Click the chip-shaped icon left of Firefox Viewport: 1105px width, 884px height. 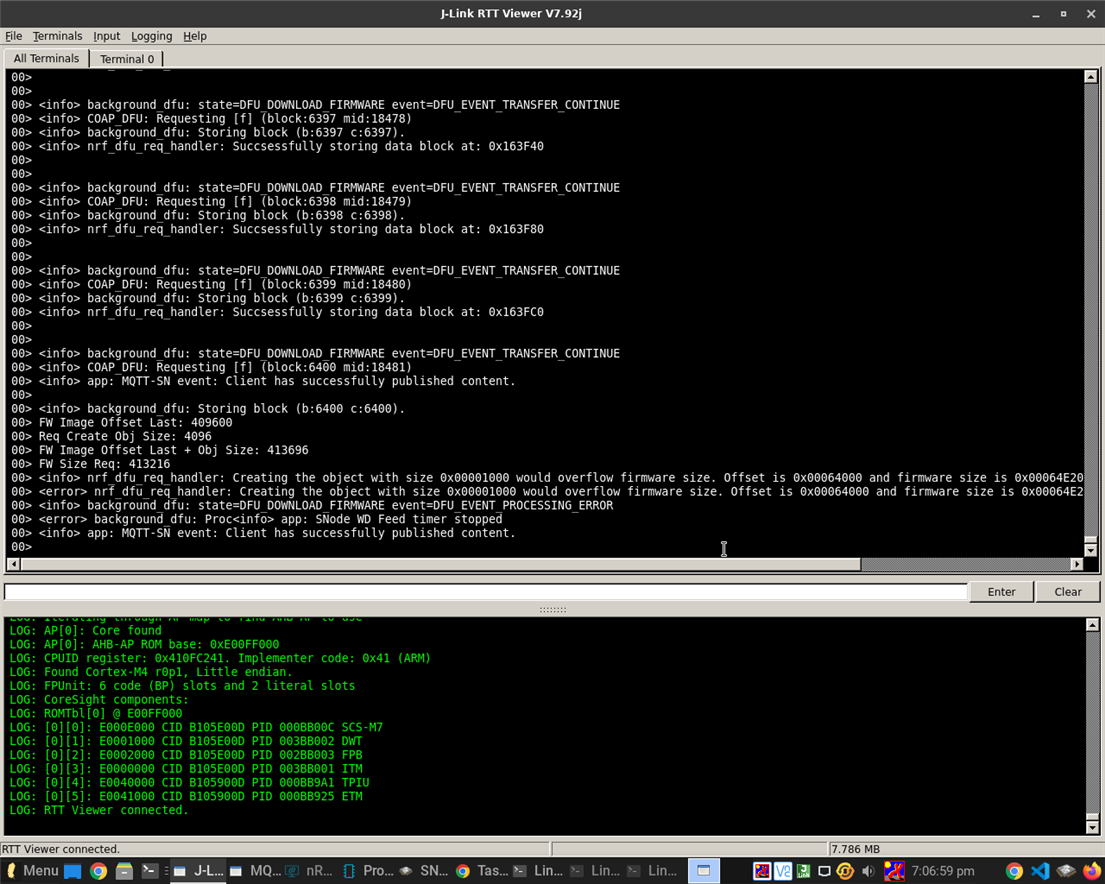[1066, 871]
